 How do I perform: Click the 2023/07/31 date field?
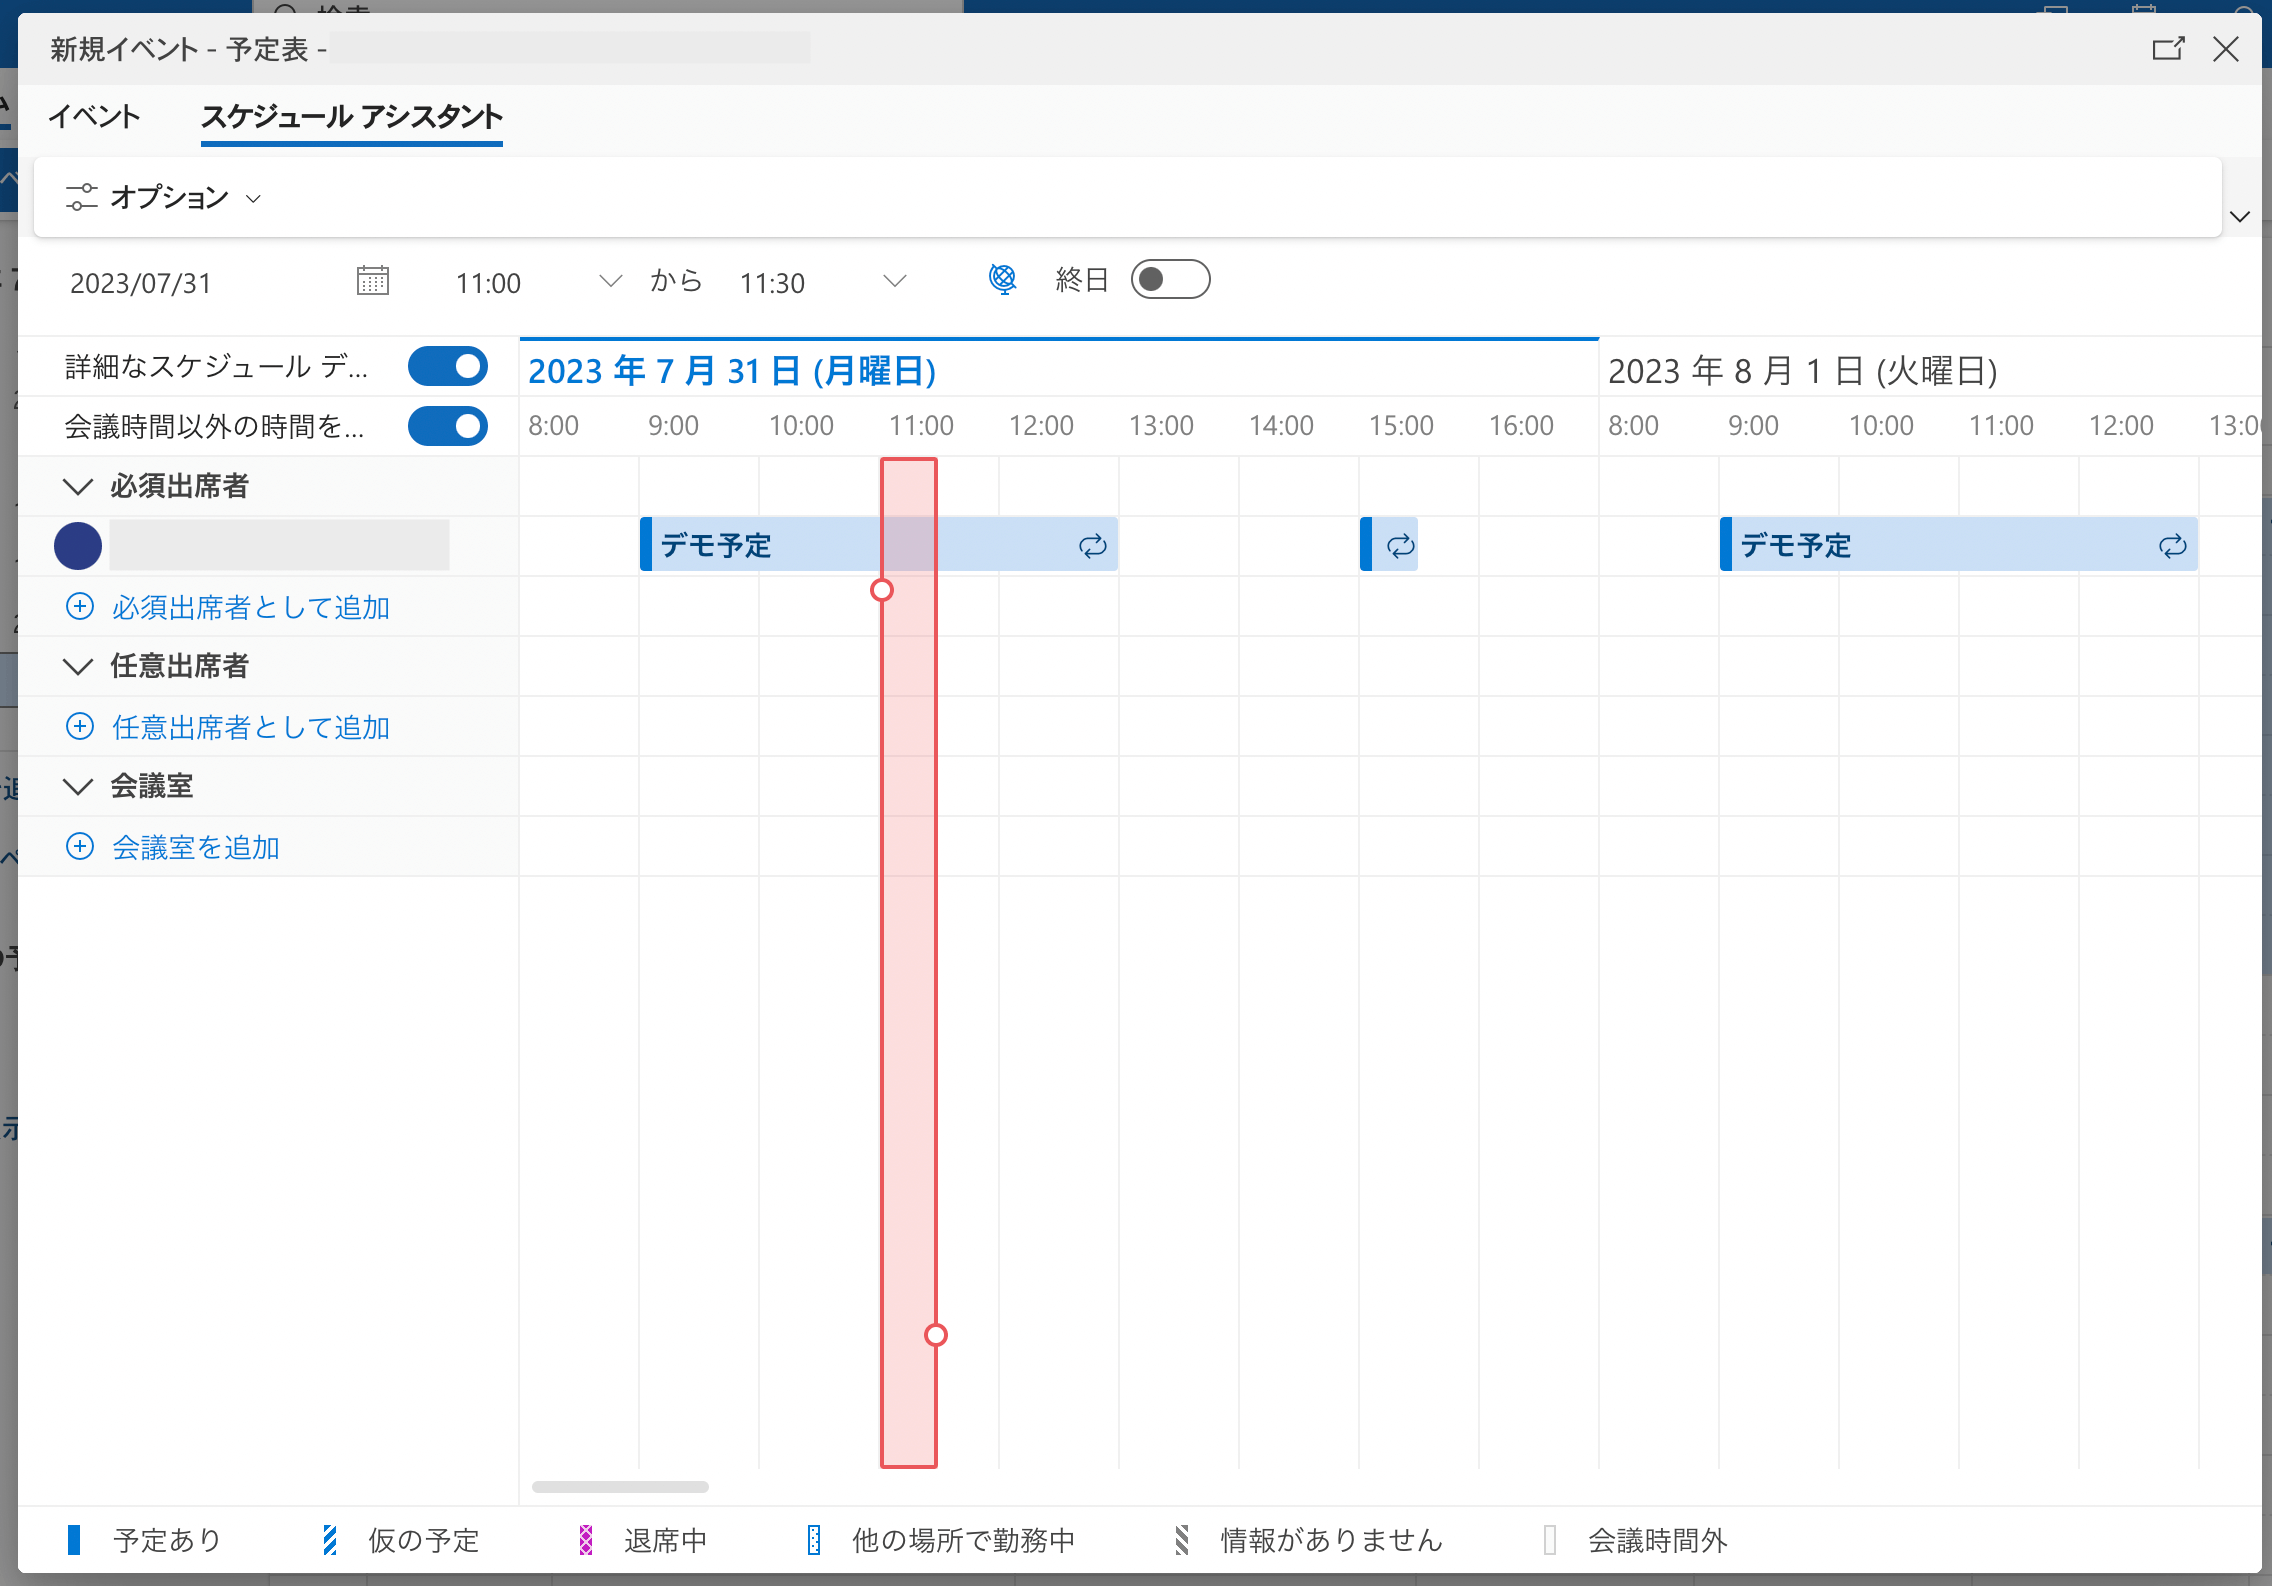(x=141, y=283)
